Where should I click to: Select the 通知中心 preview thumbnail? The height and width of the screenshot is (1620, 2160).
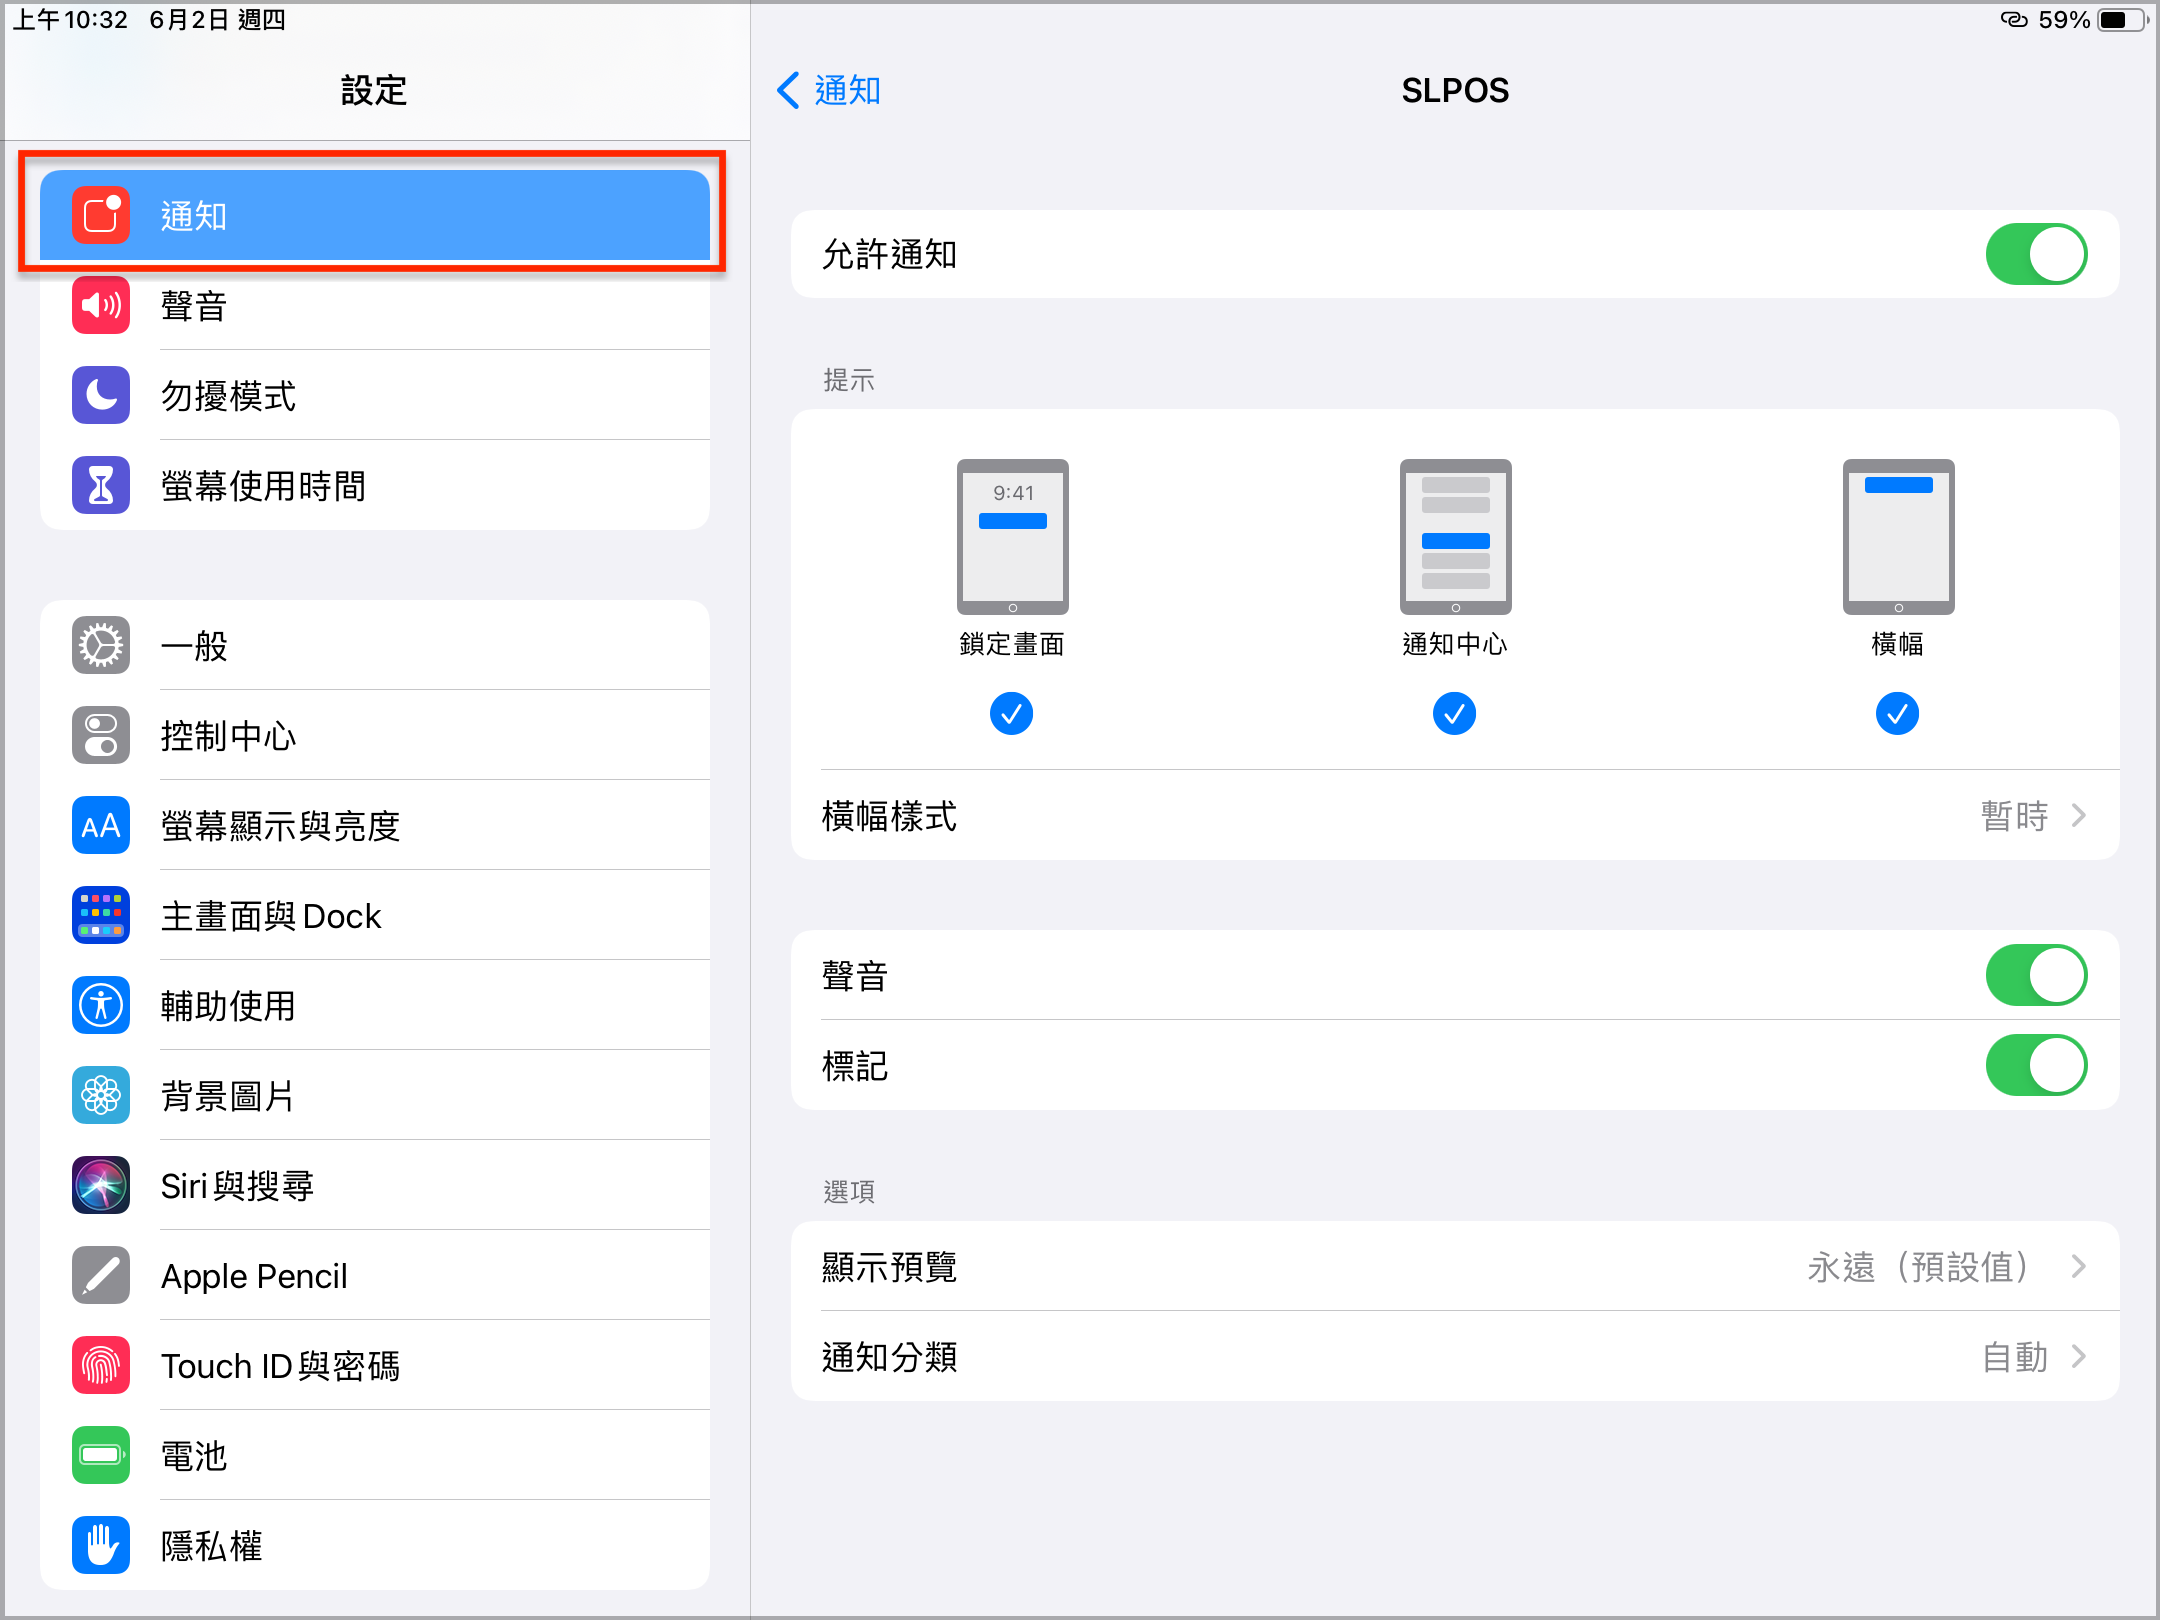pos(1455,537)
